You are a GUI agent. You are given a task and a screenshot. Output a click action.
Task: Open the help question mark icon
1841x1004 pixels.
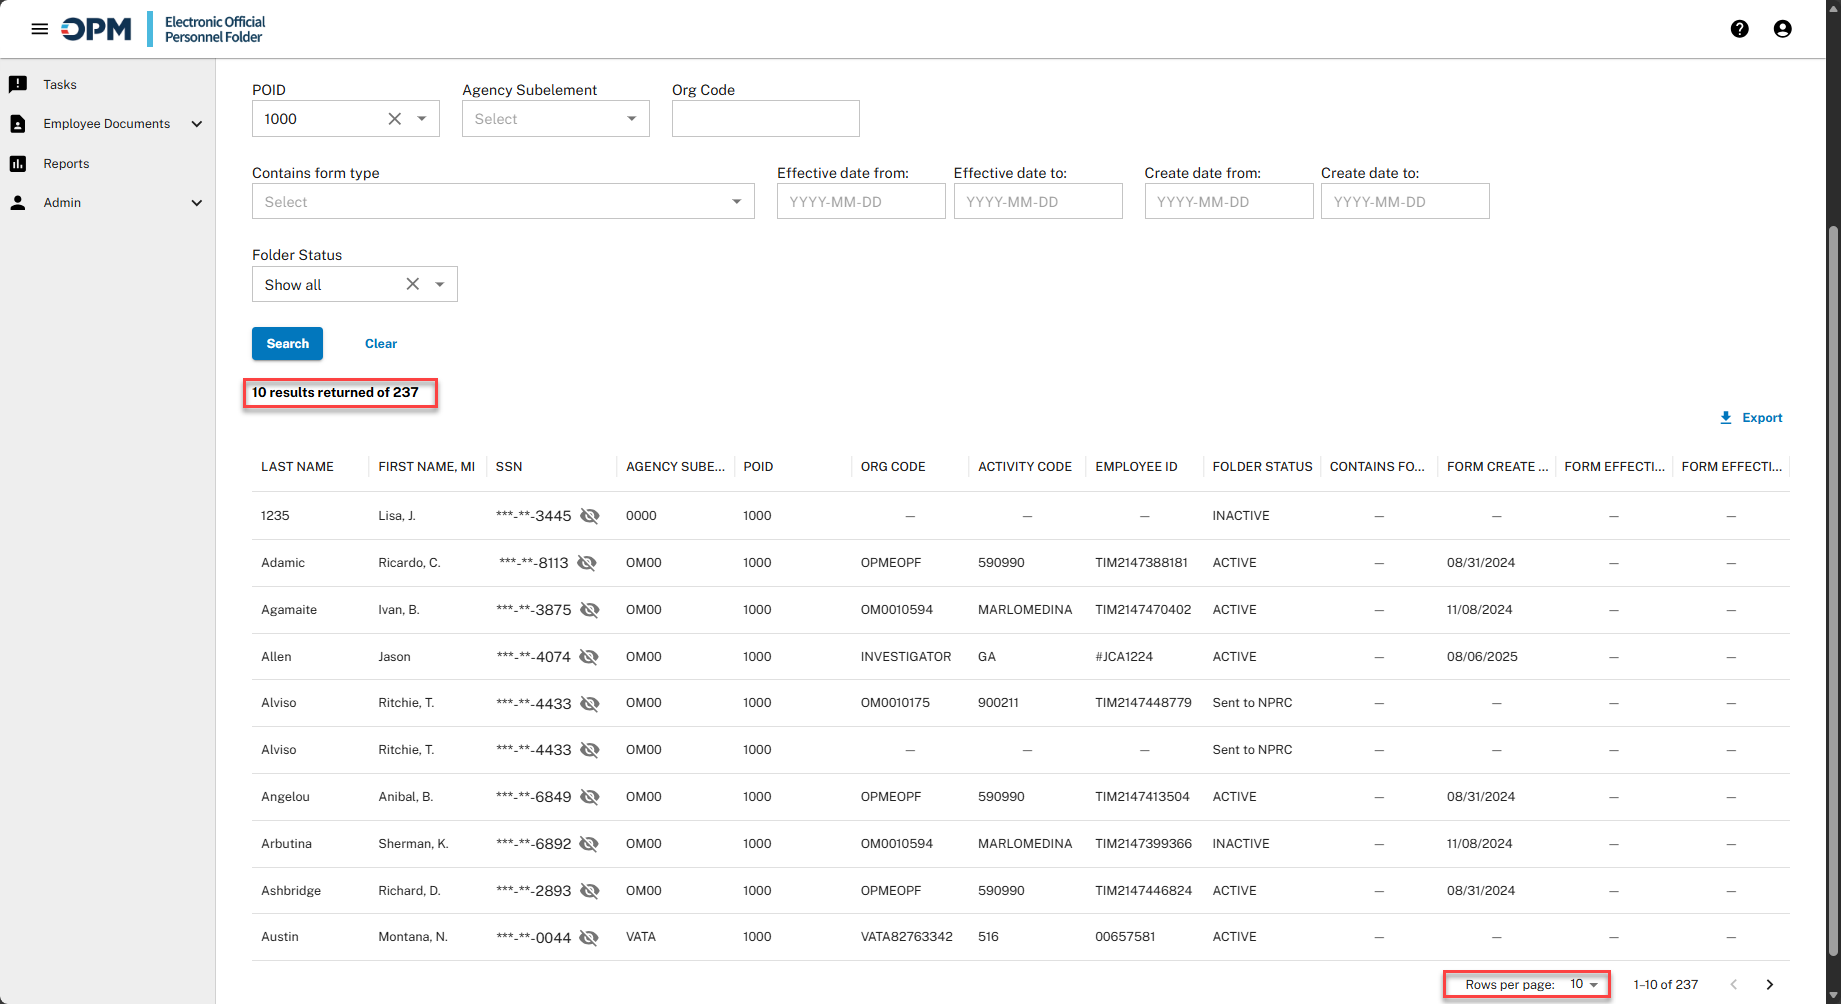click(1740, 29)
